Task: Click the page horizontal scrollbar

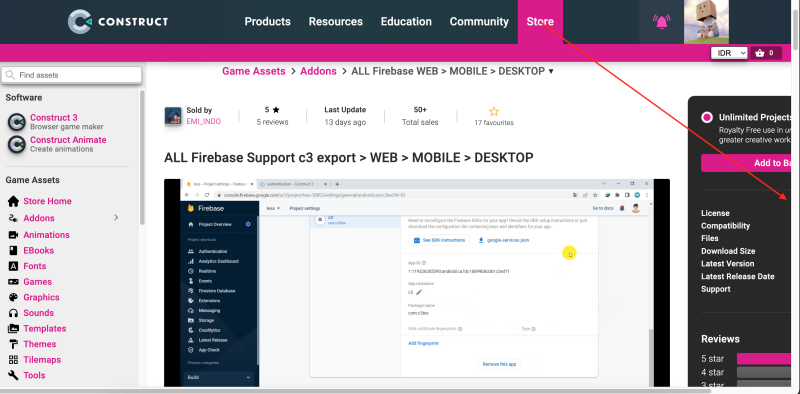Action: coord(355,391)
